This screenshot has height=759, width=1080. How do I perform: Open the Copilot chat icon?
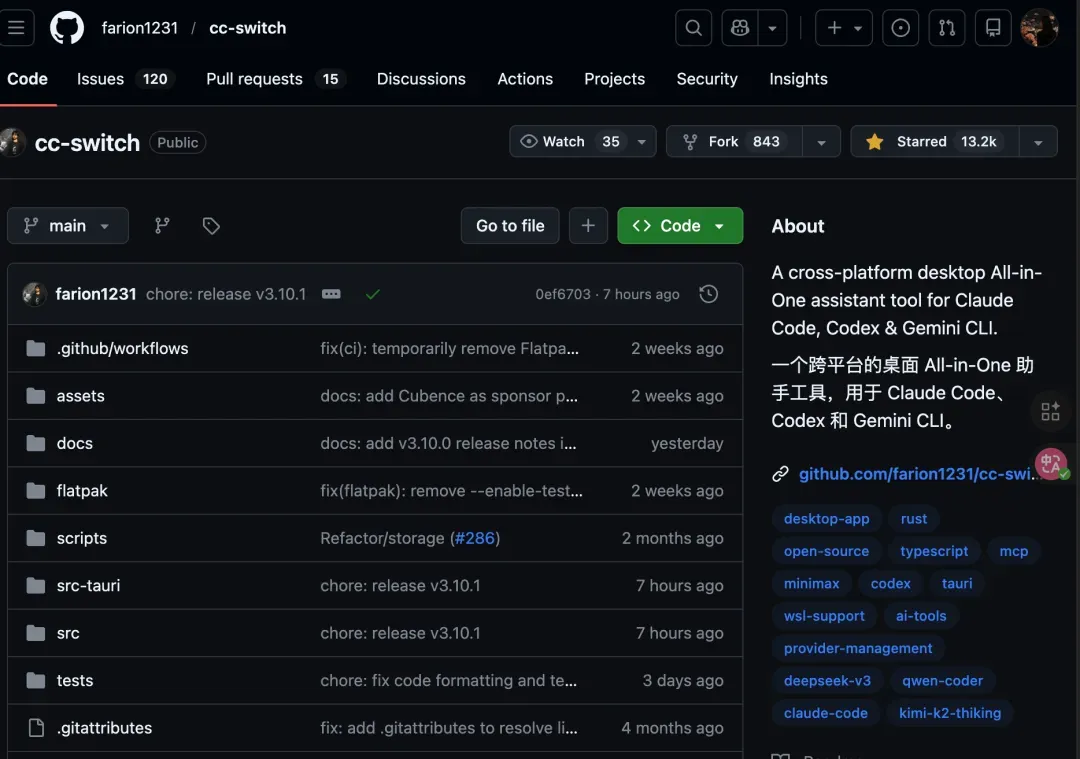[x=740, y=28]
